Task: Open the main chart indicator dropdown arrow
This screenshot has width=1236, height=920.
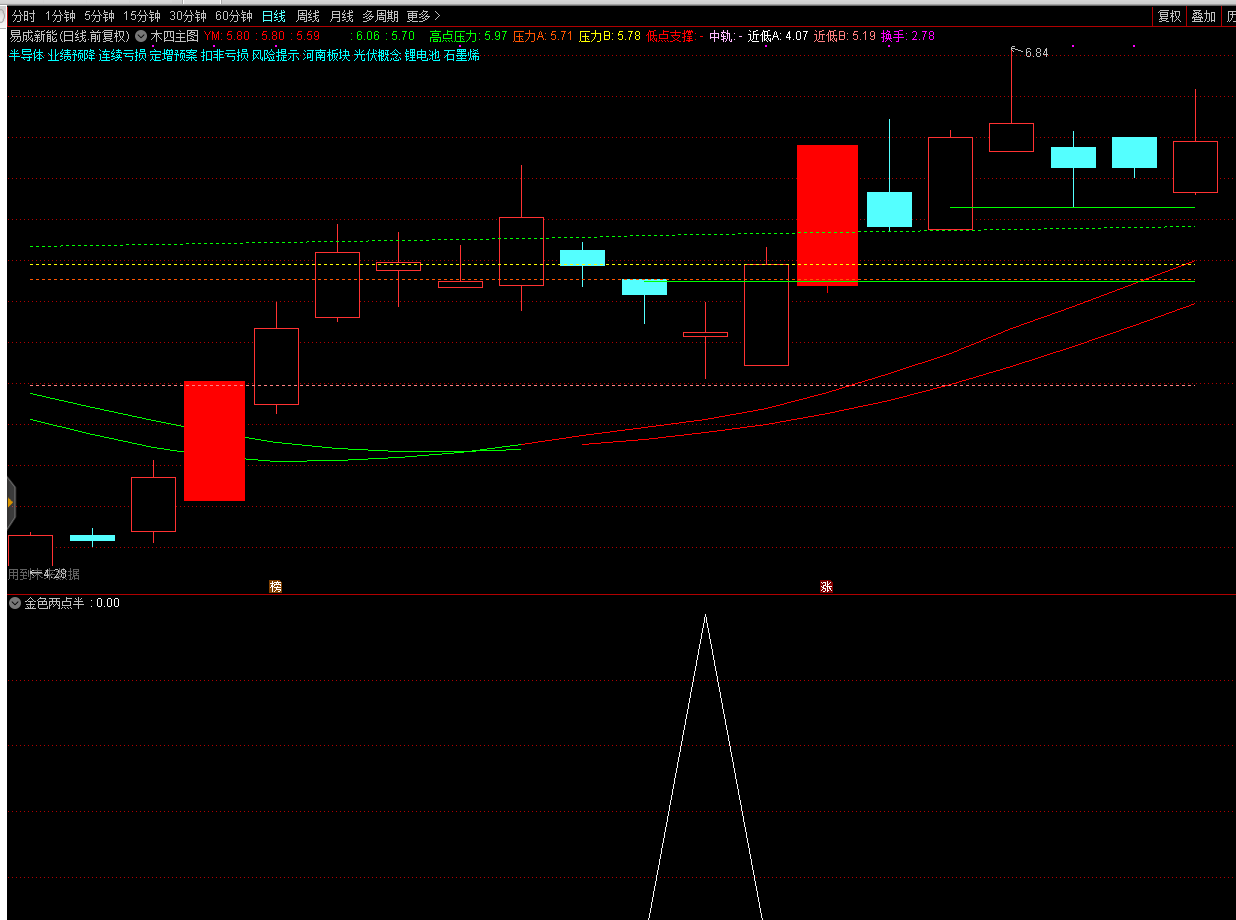Action: 141,36
